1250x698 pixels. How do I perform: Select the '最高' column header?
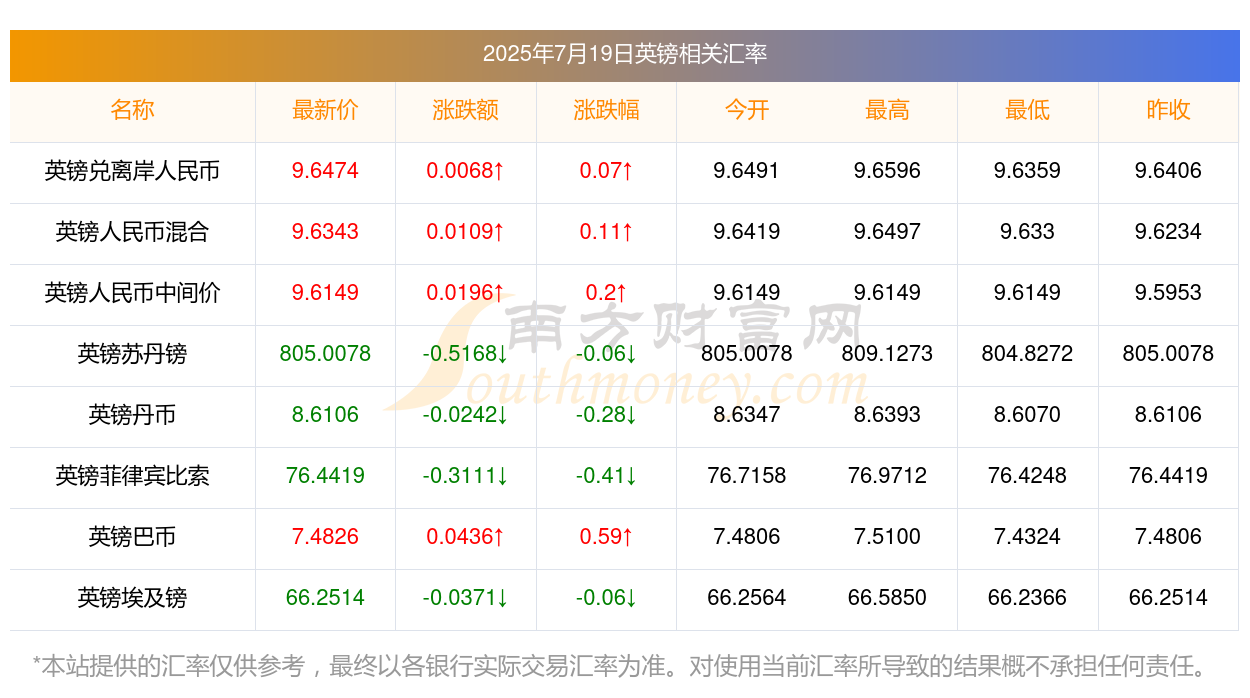tap(887, 110)
